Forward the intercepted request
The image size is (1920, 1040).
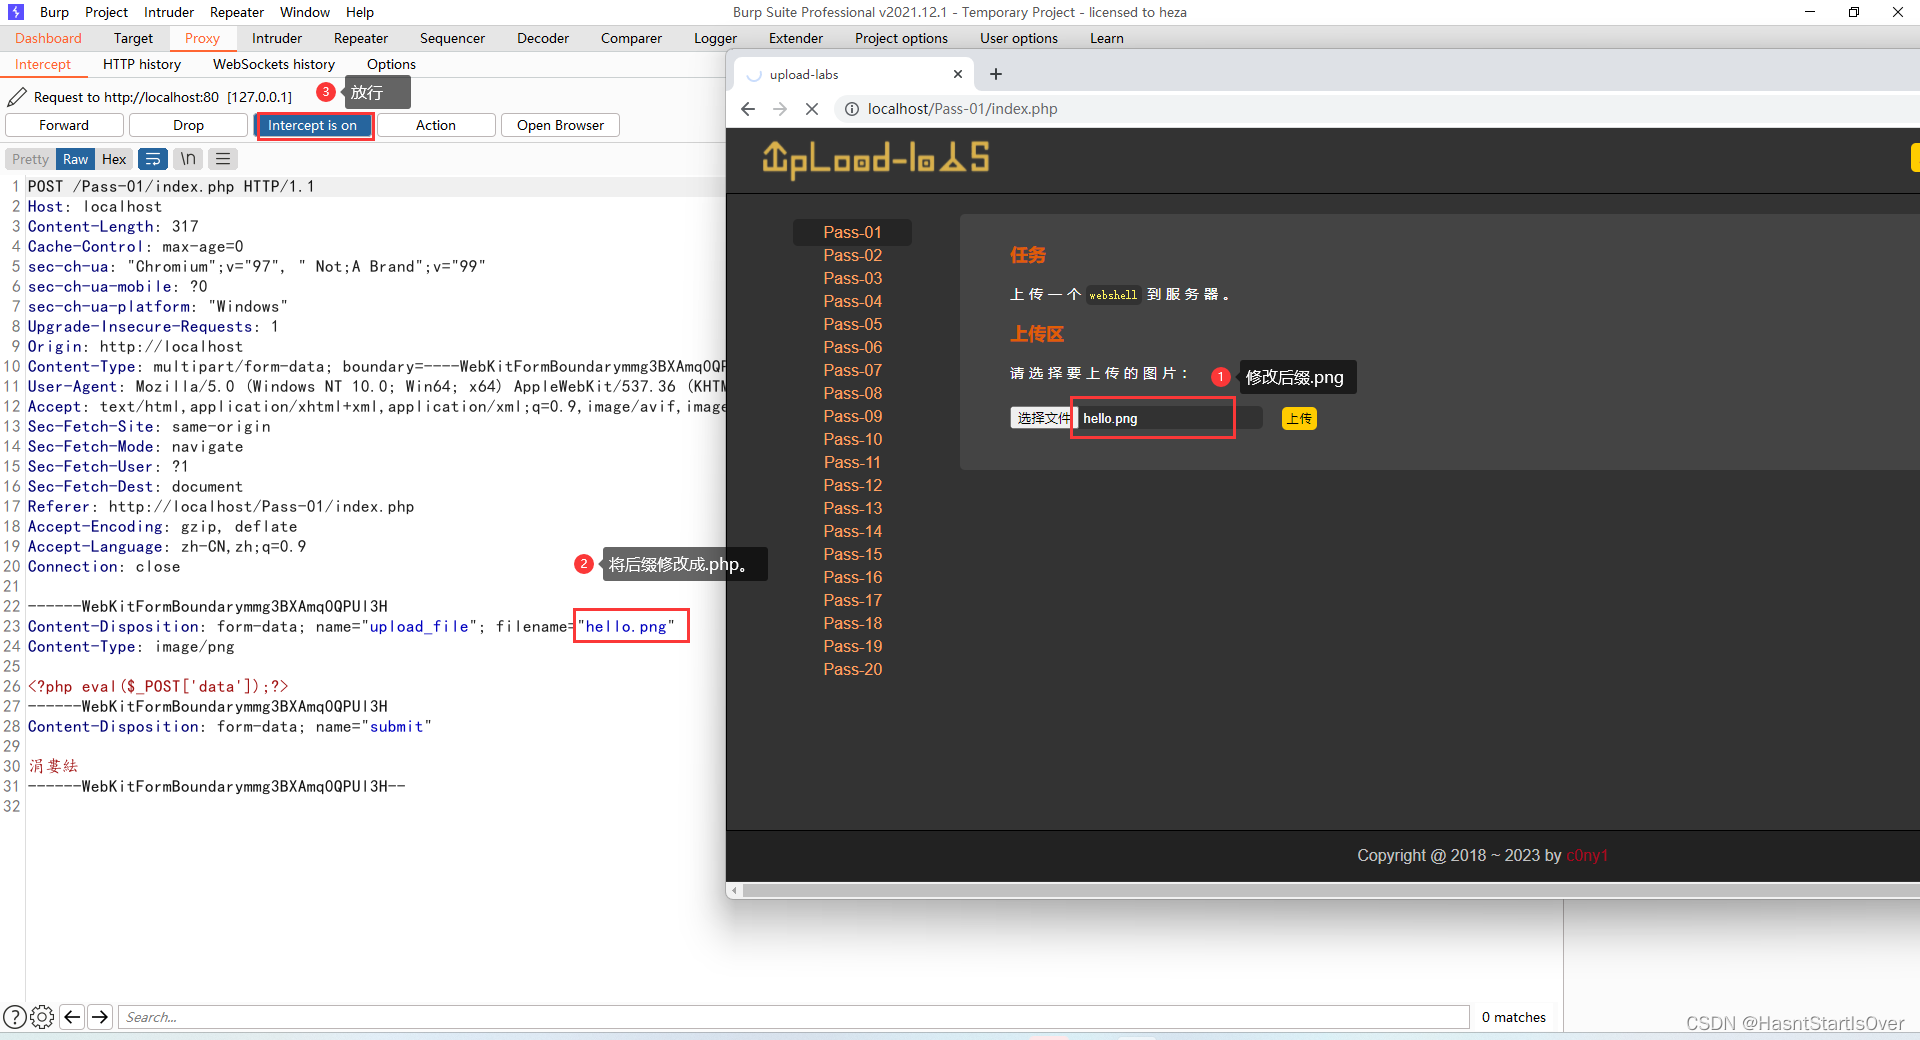(x=64, y=125)
